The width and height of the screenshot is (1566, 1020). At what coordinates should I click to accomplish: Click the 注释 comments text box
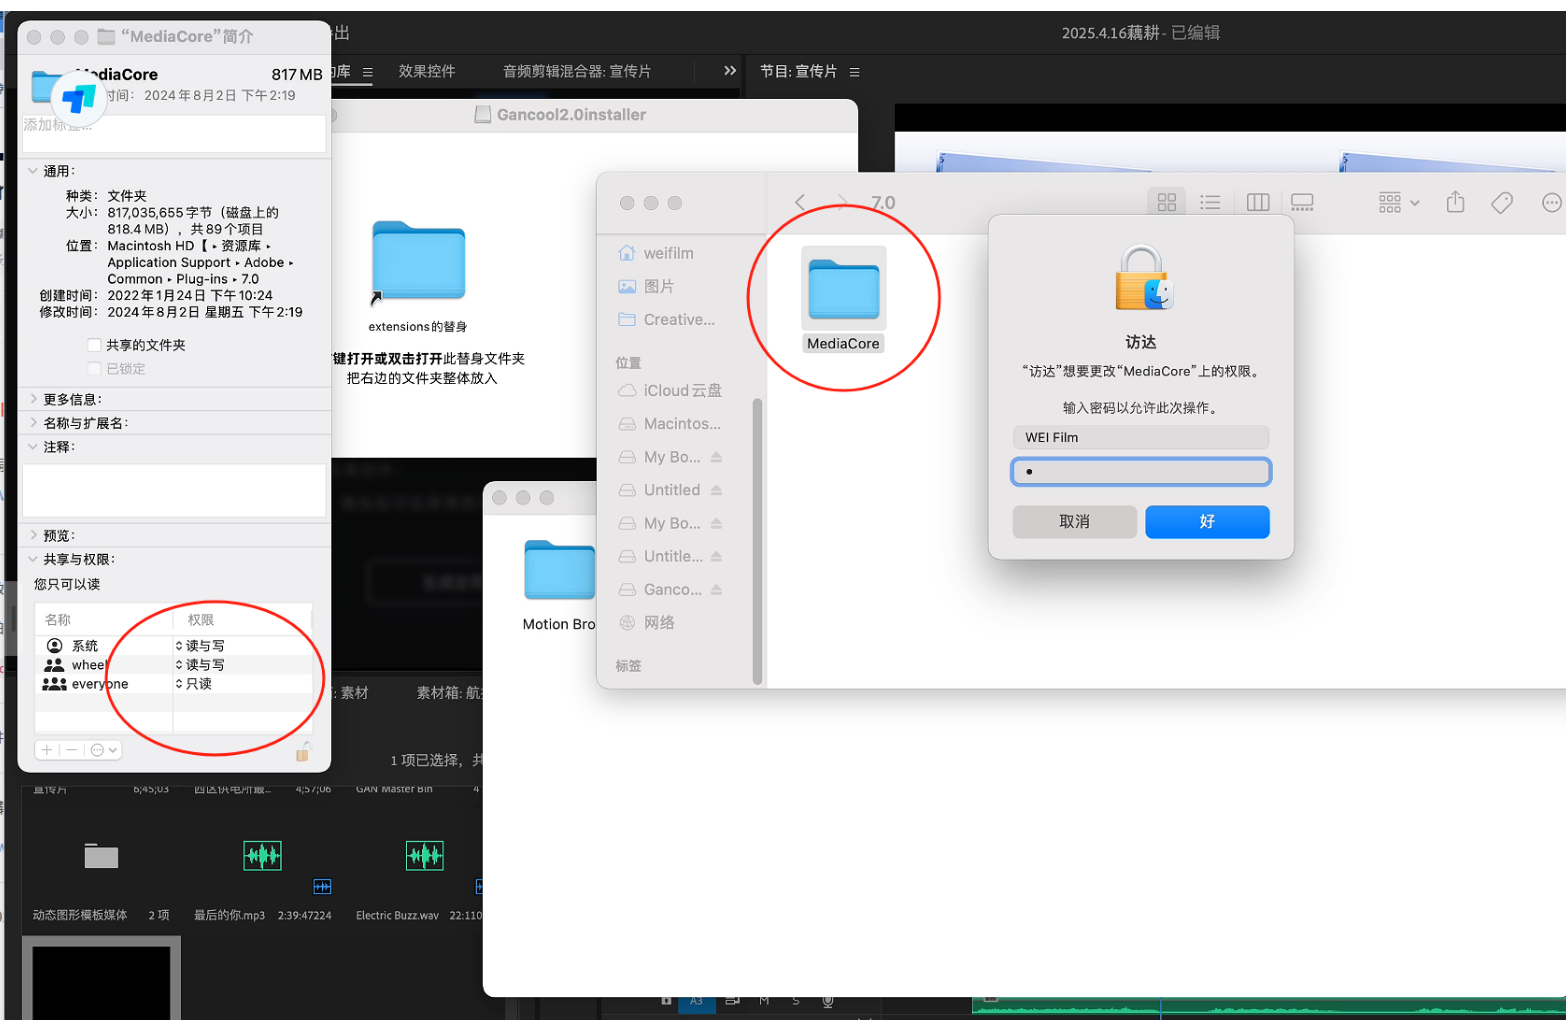point(174,490)
